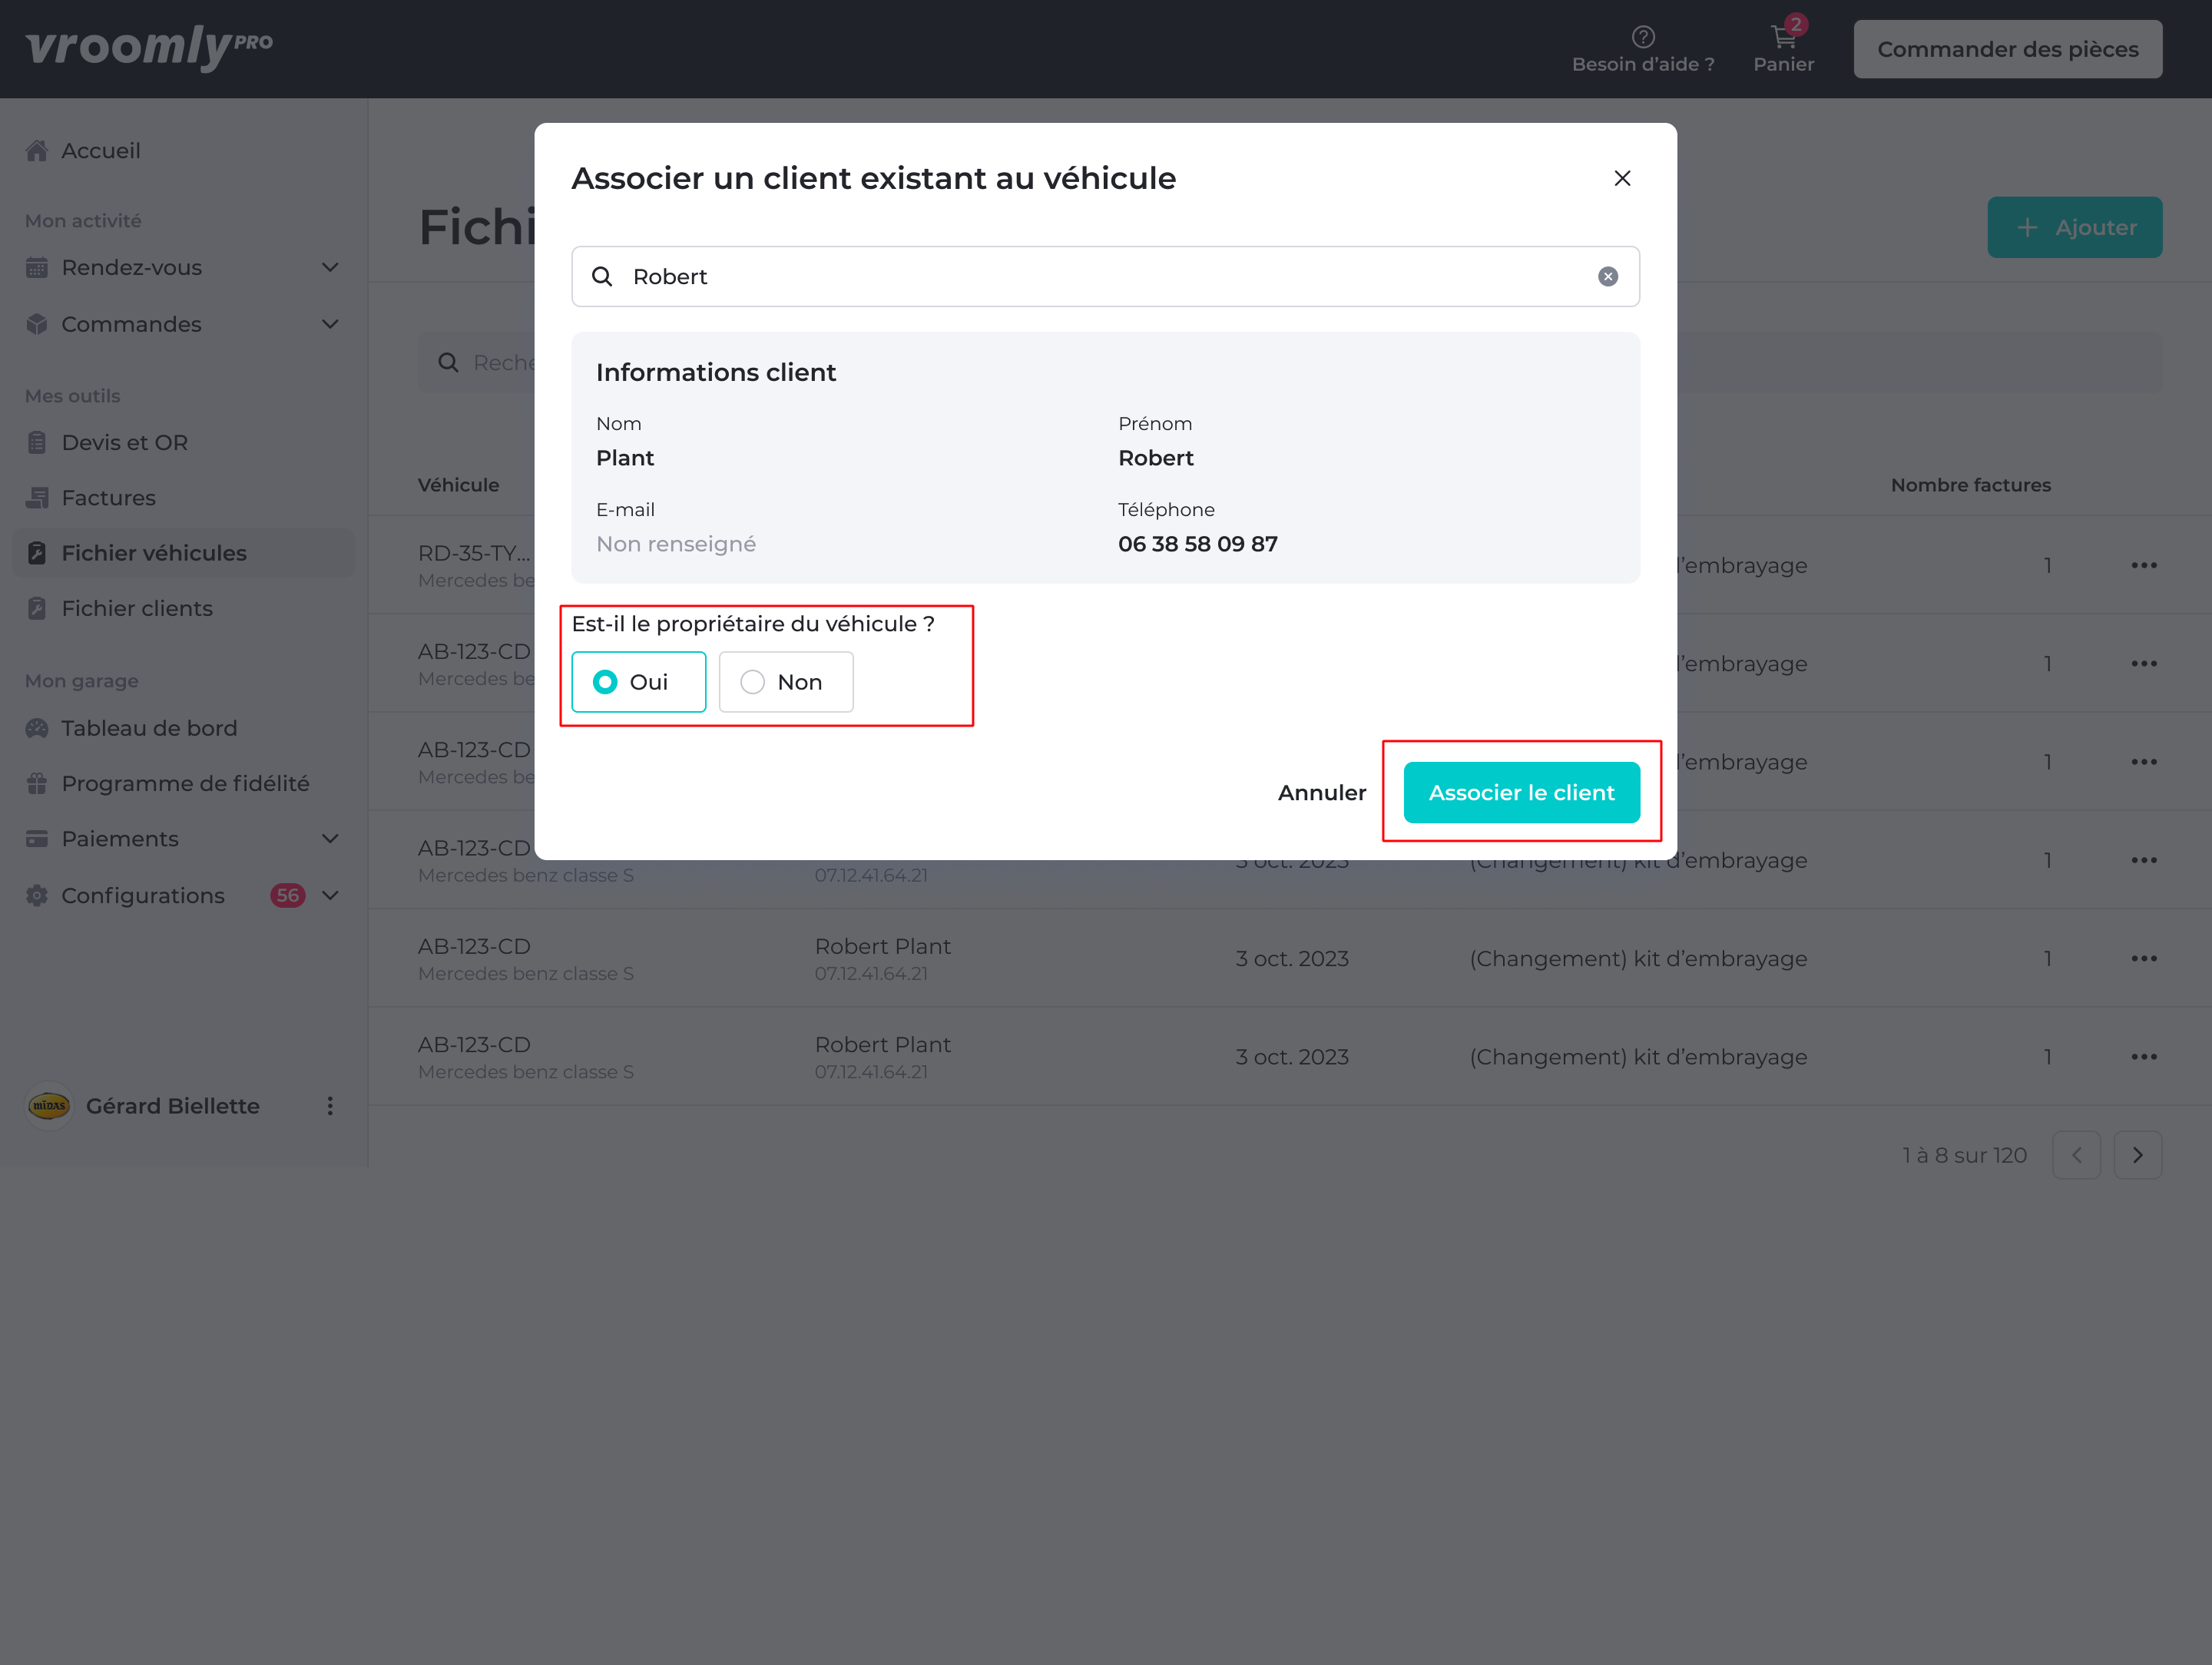Click Associer le client button
Viewport: 2212px width, 1665px height.
tap(1521, 793)
